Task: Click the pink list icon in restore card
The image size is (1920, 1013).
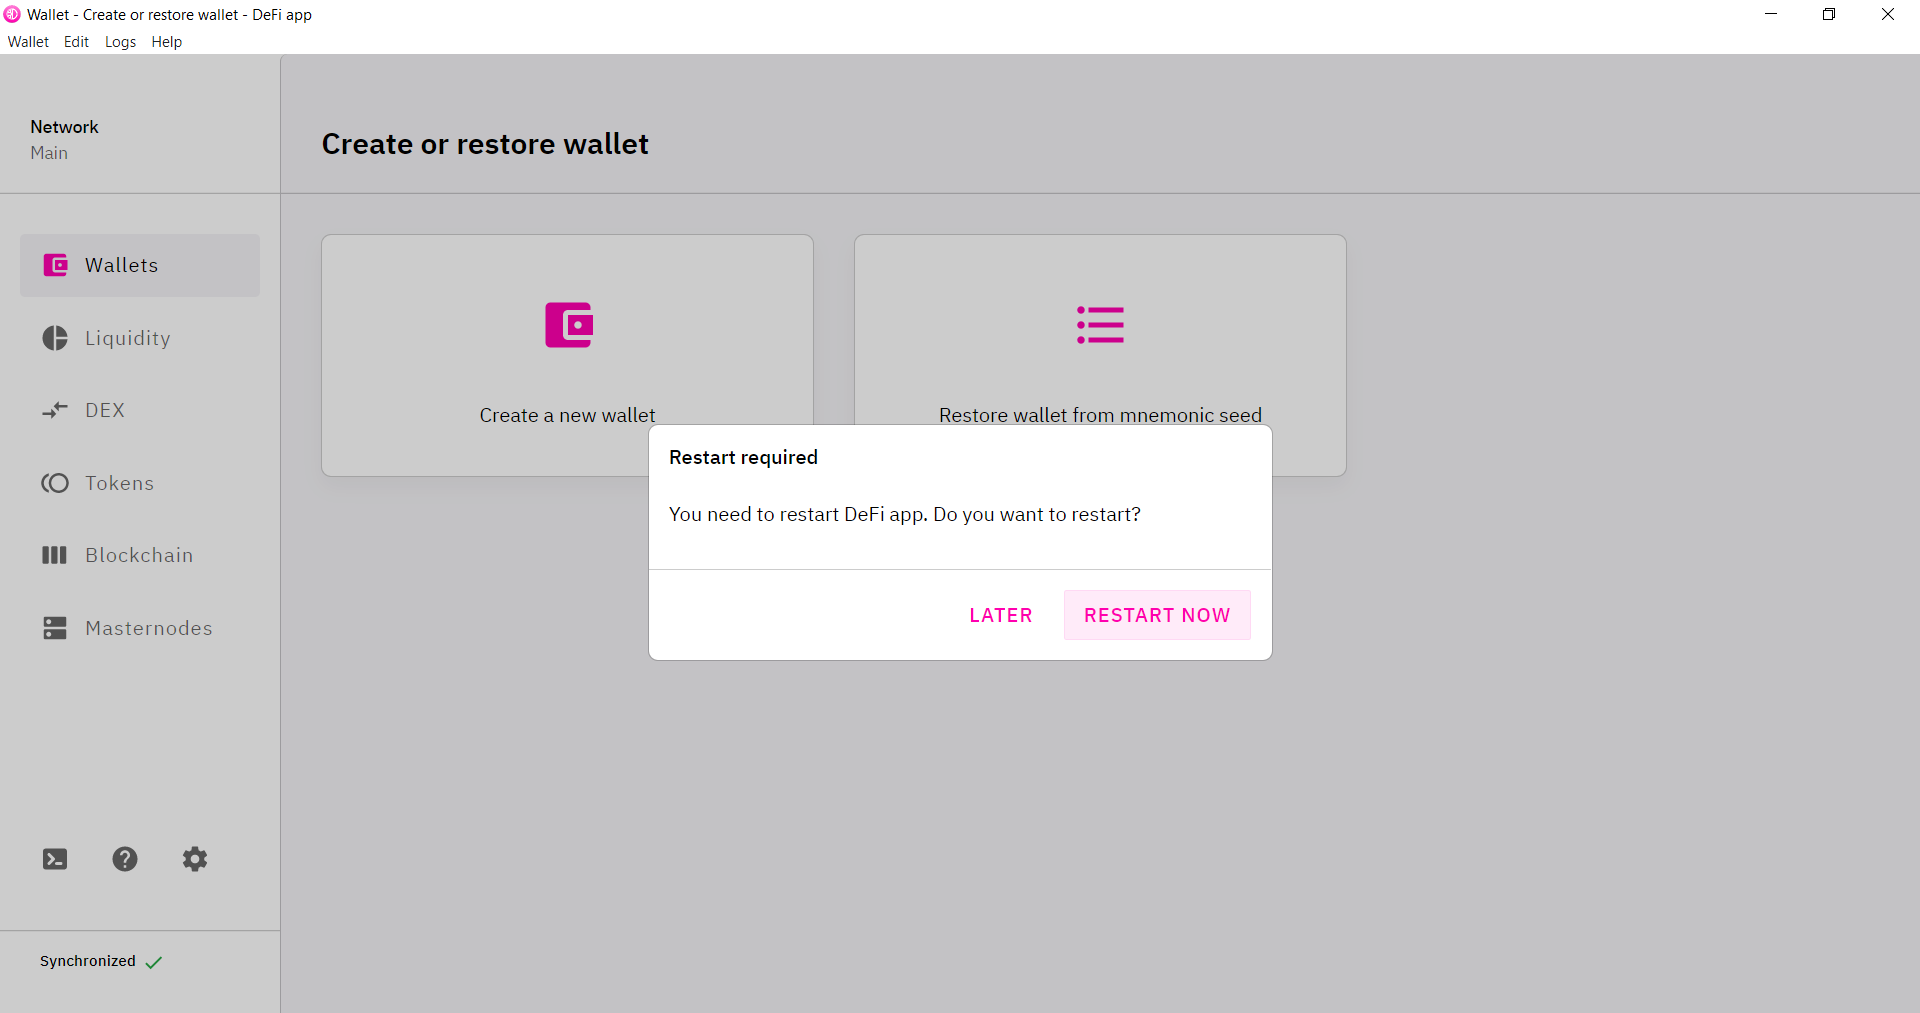Action: (1100, 325)
